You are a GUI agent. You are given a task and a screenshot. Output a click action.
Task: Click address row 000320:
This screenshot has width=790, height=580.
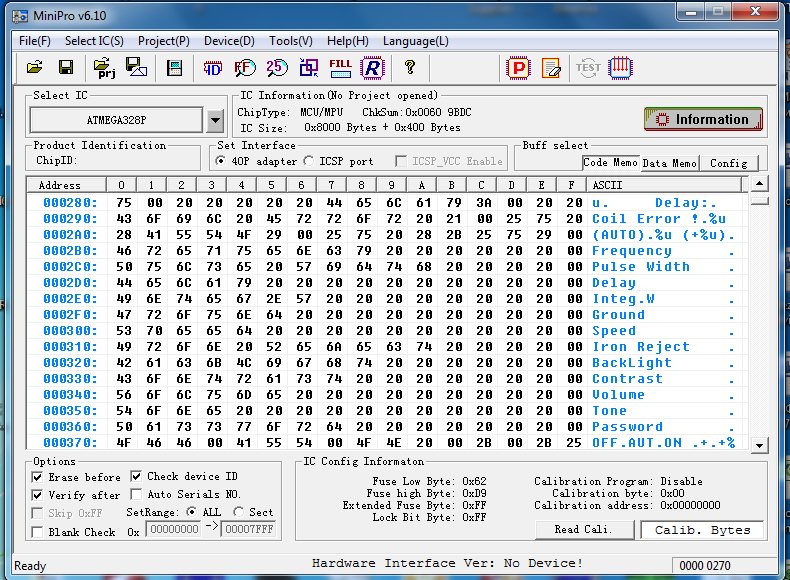(x=70, y=363)
